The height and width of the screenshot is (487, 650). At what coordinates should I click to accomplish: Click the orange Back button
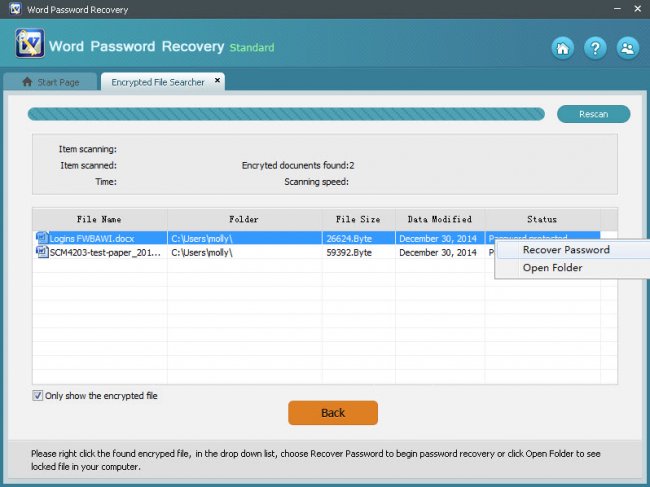pos(333,413)
